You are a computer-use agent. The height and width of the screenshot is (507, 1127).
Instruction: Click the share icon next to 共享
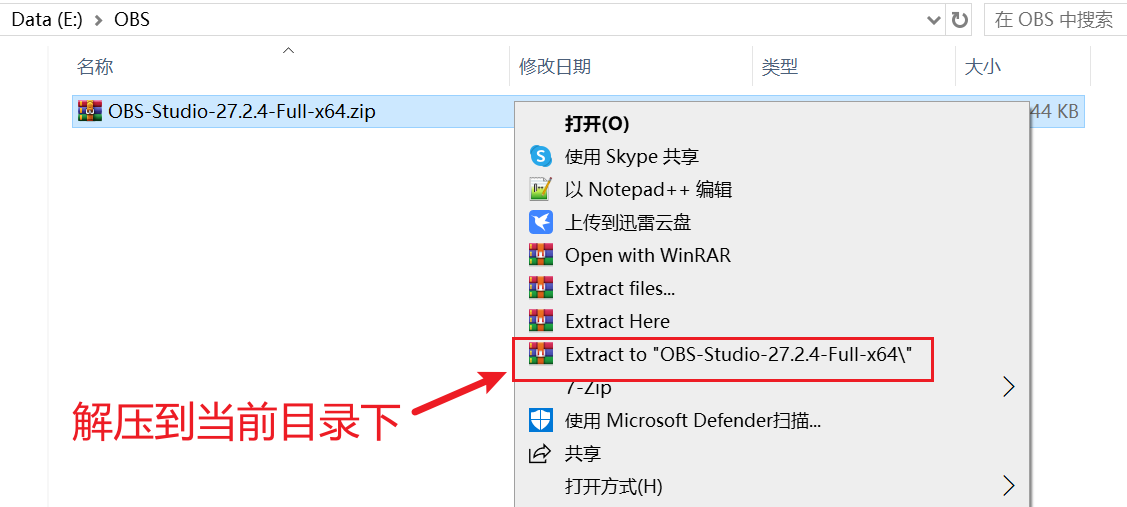(x=541, y=453)
